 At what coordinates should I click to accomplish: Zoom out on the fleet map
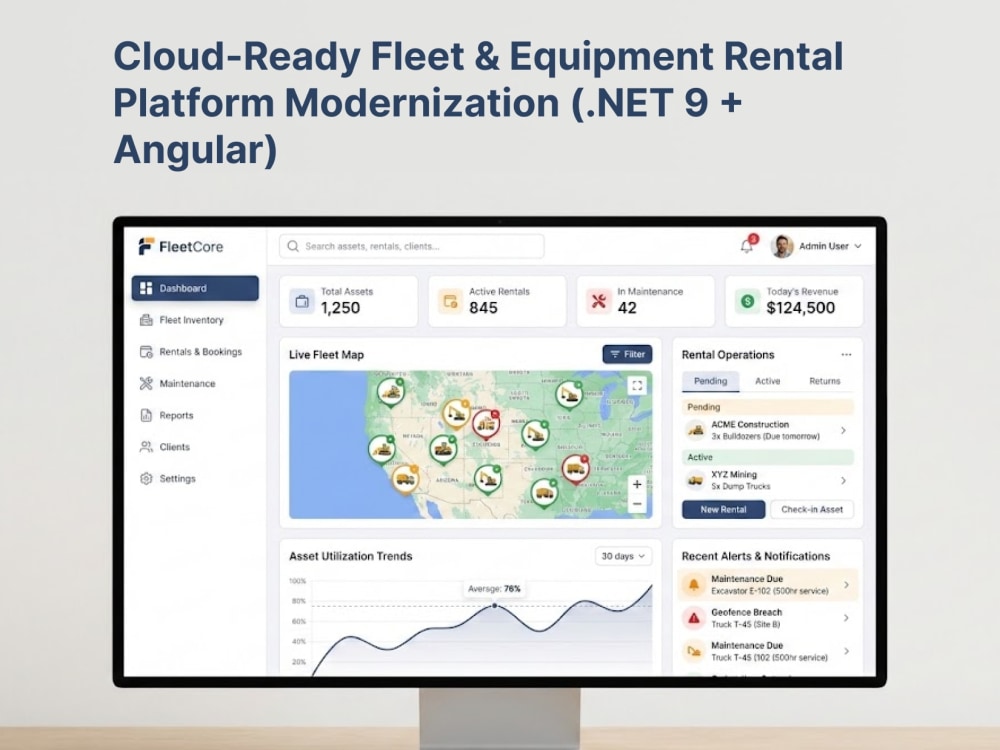point(636,504)
